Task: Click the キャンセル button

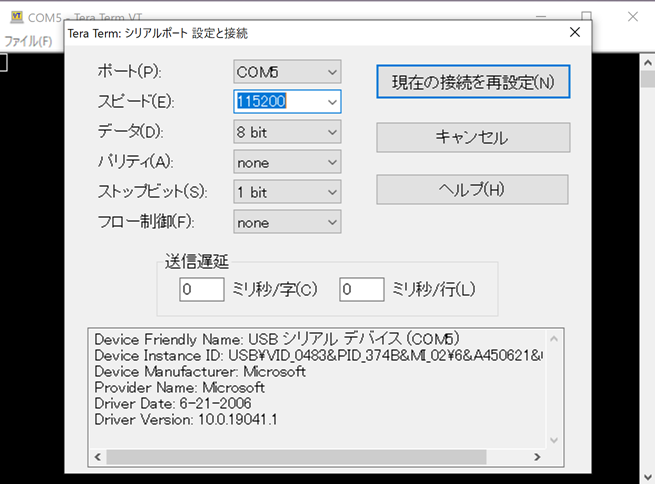Action: [x=473, y=137]
